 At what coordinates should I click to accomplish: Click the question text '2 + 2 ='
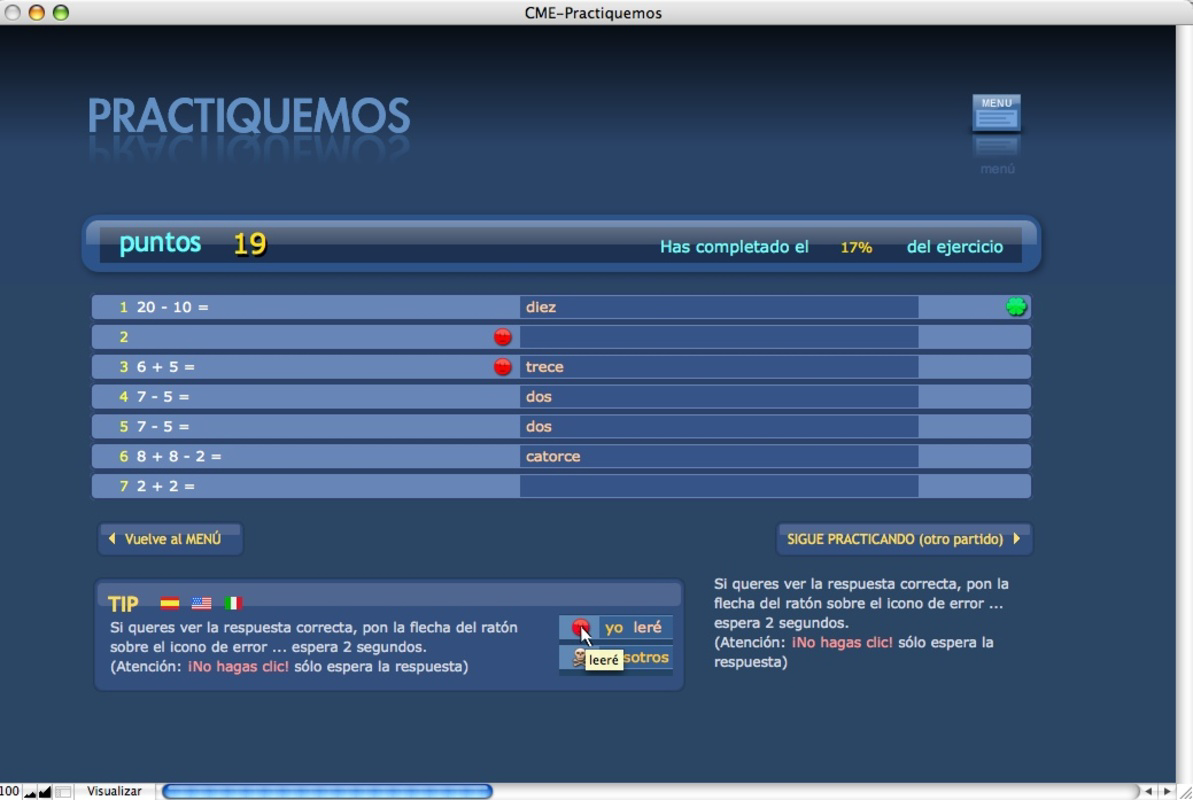[x=165, y=486]
